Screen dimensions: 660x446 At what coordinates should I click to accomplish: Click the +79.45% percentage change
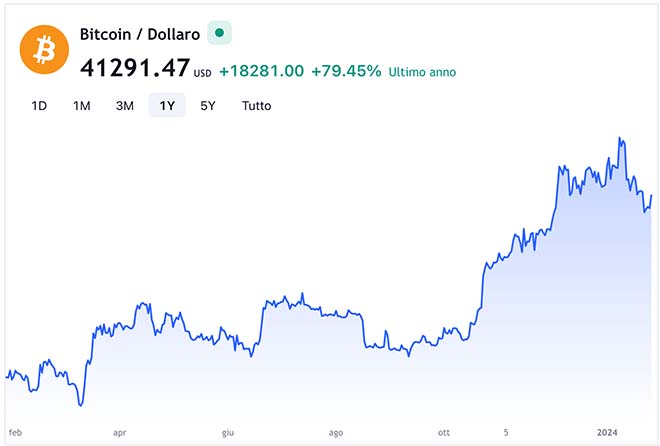point(346,71)
